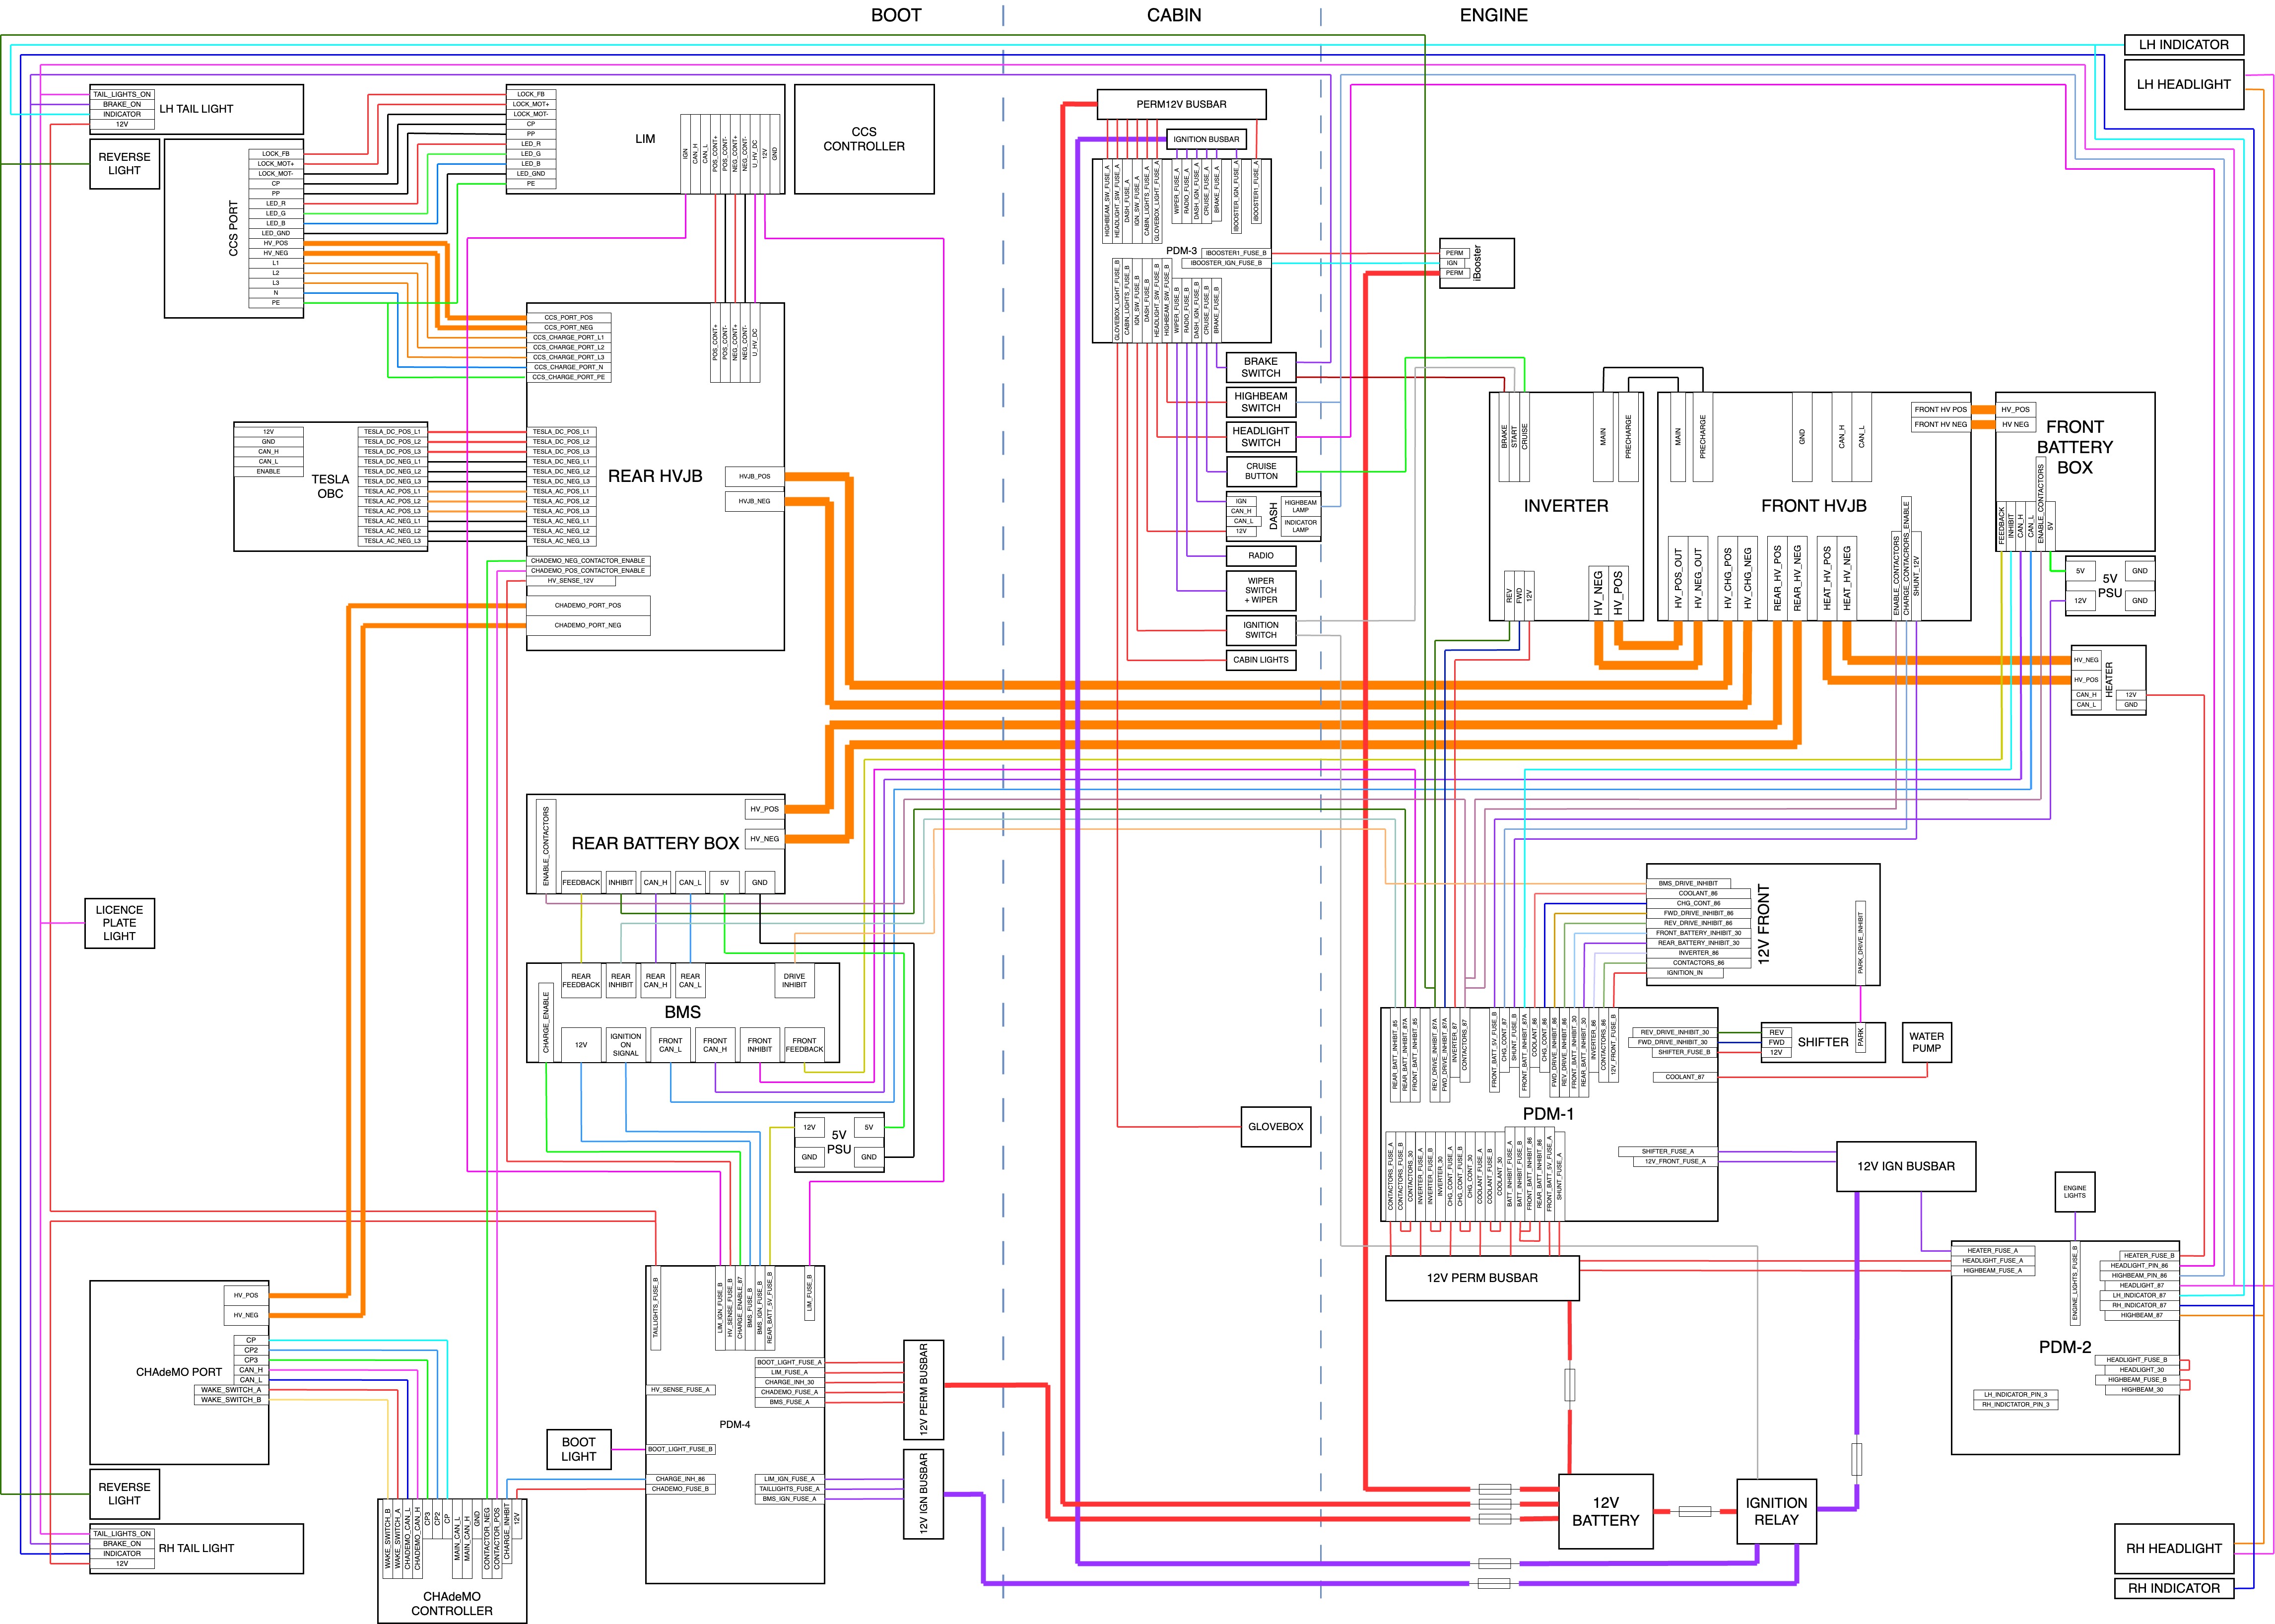Click the CABIN LIGHTS box

click(1260, 660)
